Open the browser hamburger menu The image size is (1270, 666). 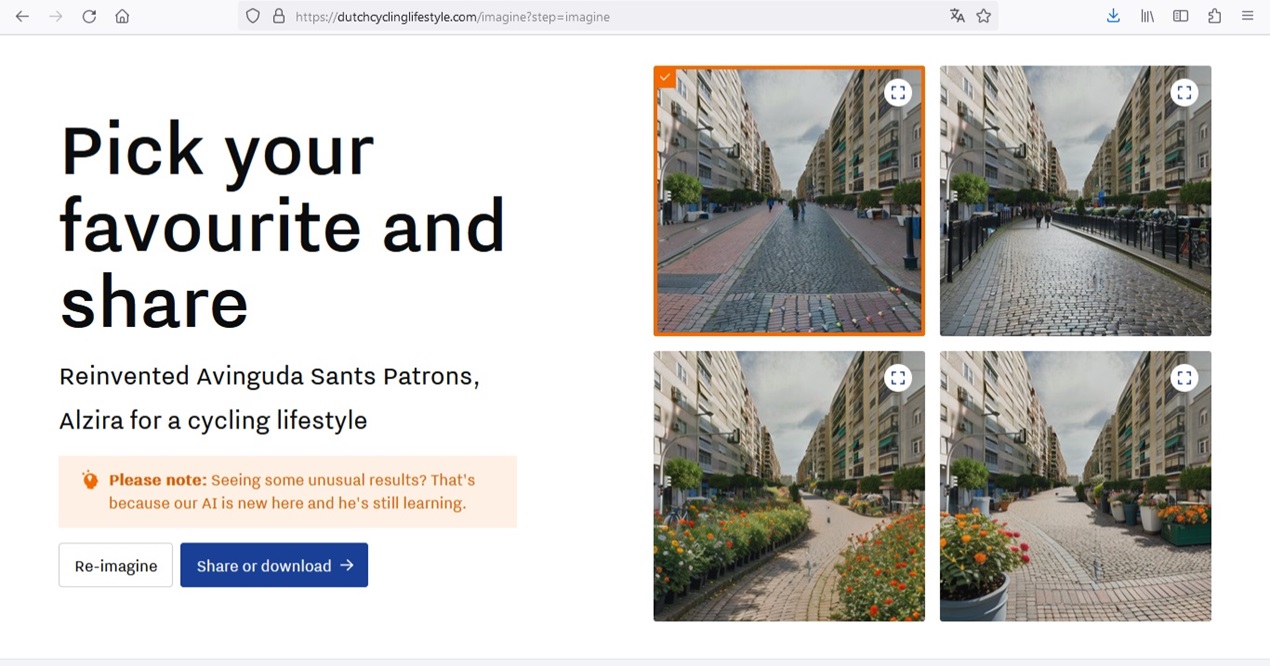coord(1247,16)
